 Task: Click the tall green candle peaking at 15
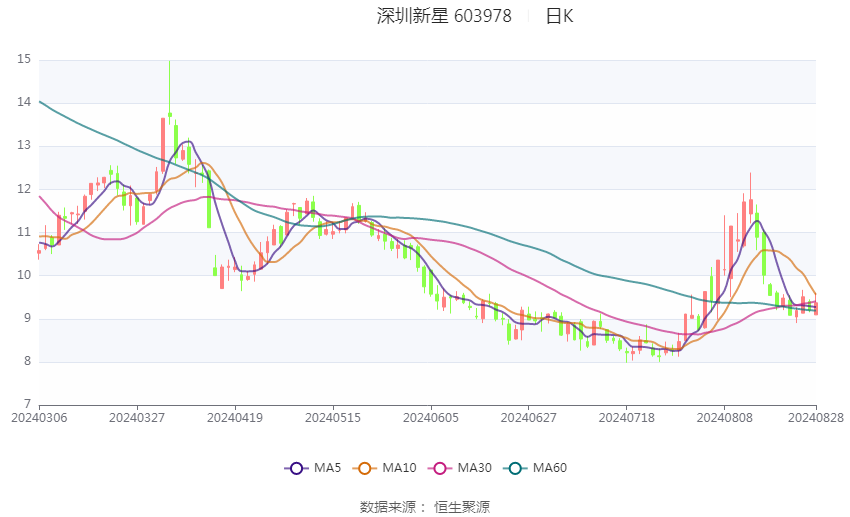pos(170,92)
